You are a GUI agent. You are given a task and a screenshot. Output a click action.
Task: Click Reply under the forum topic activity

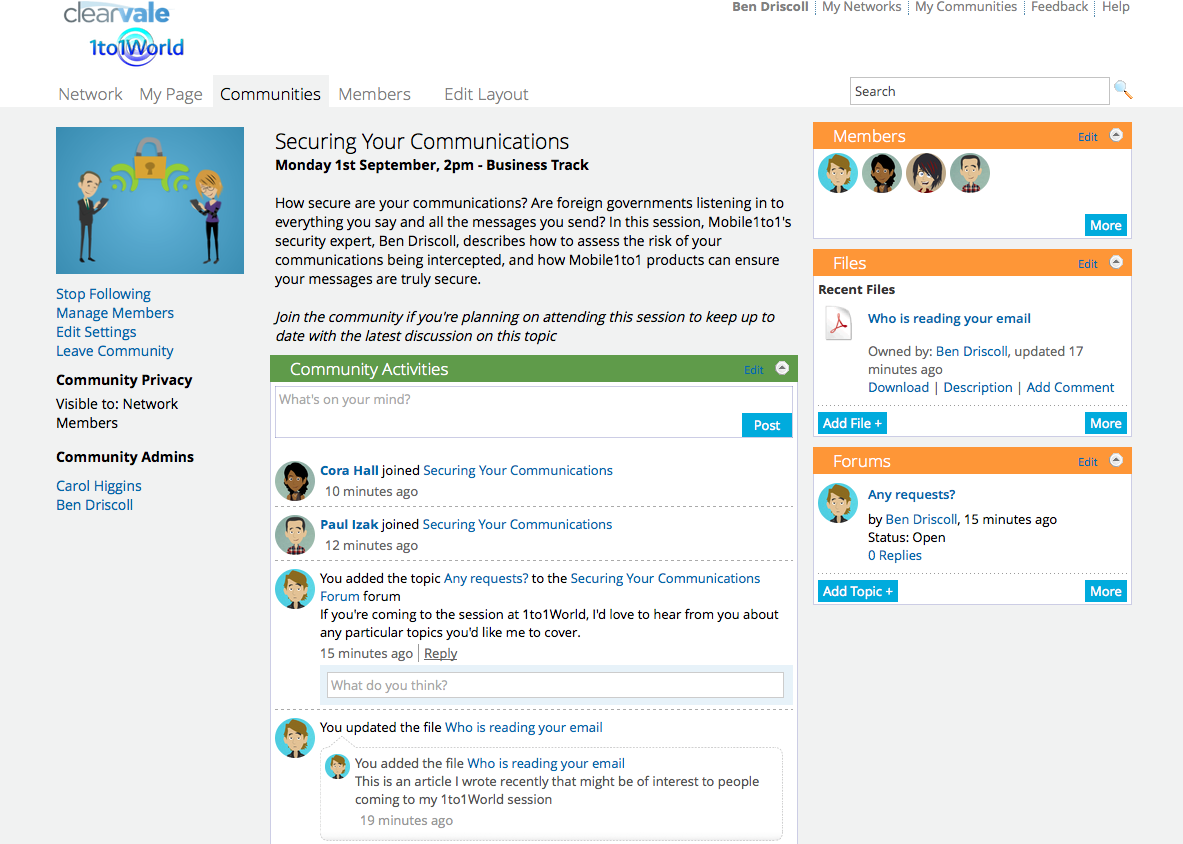[441, 653]
